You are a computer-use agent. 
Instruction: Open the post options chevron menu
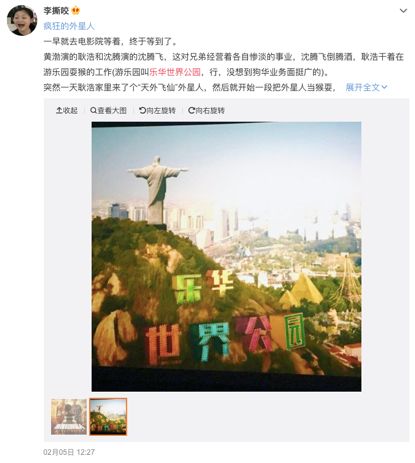click(x=403, y=11)
